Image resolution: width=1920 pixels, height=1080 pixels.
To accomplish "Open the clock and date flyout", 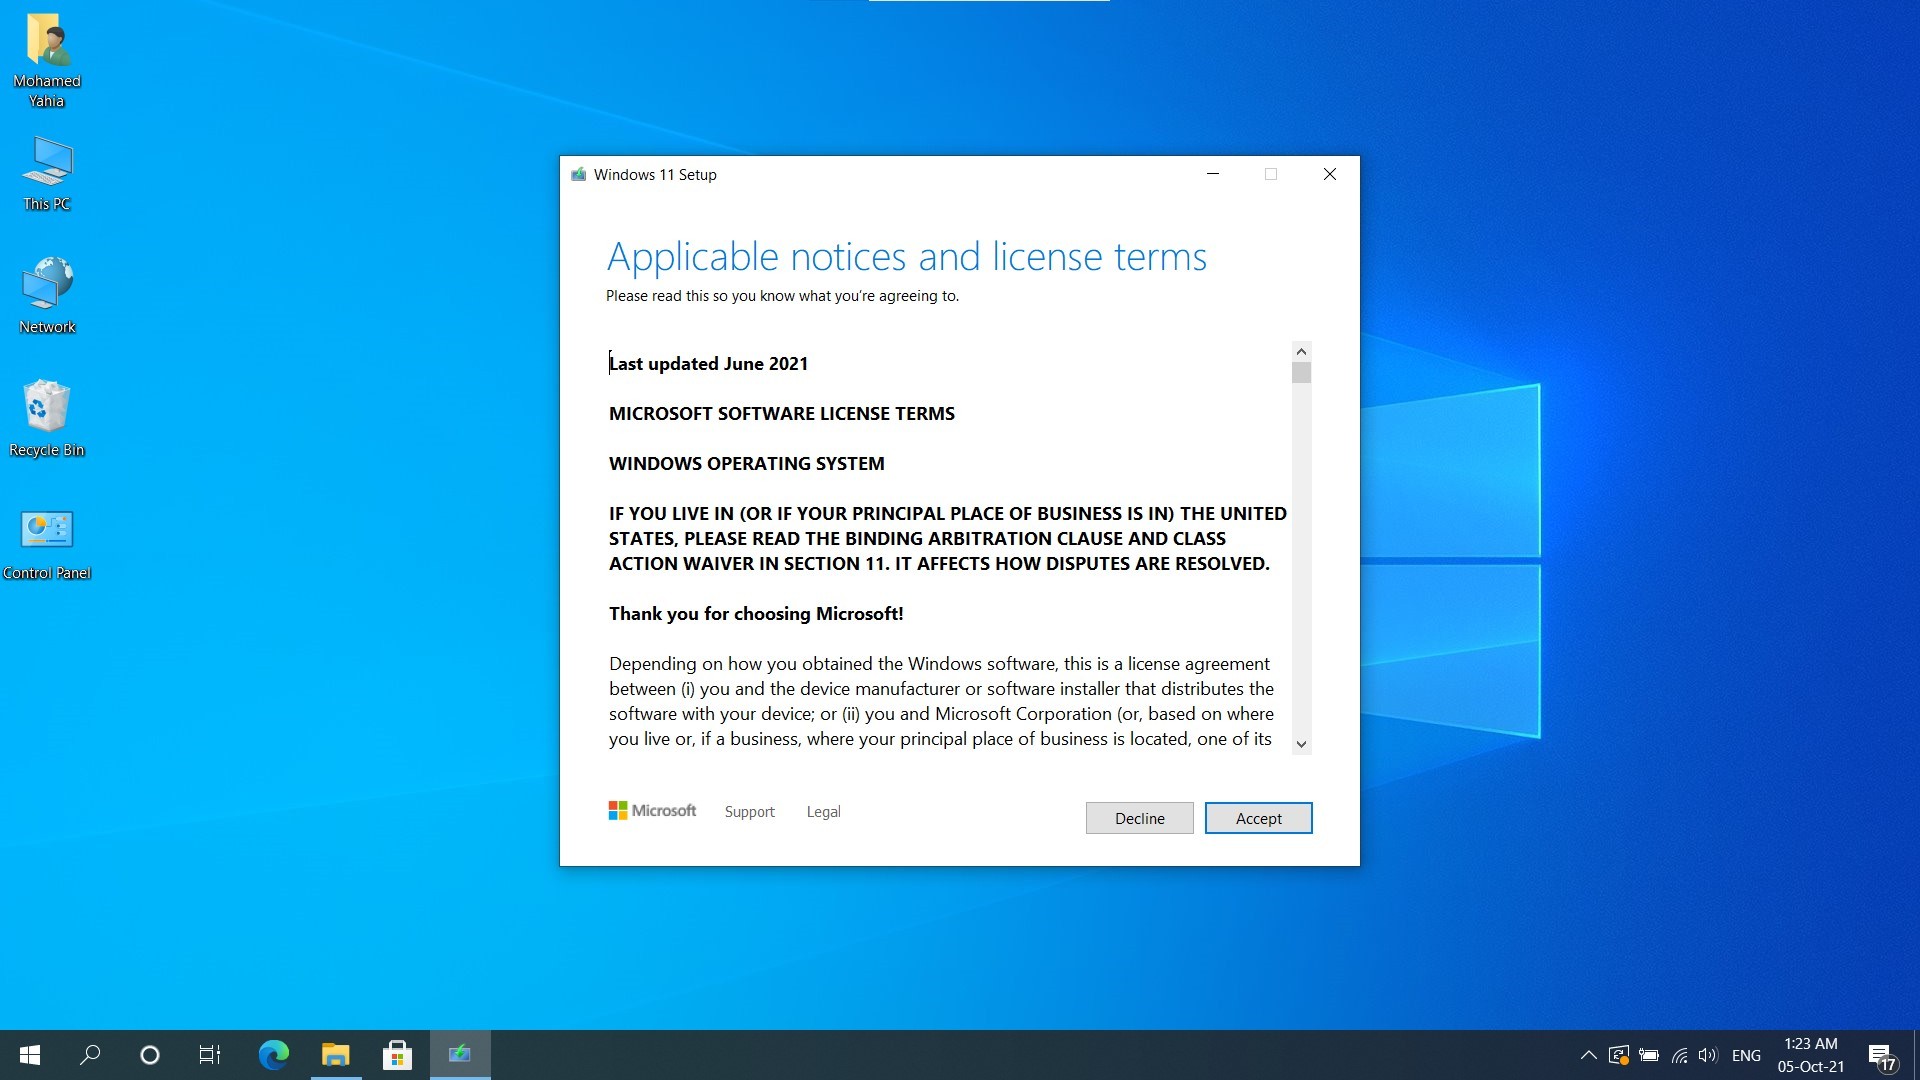I will pyautogui.click(x=1811, y=1055).
